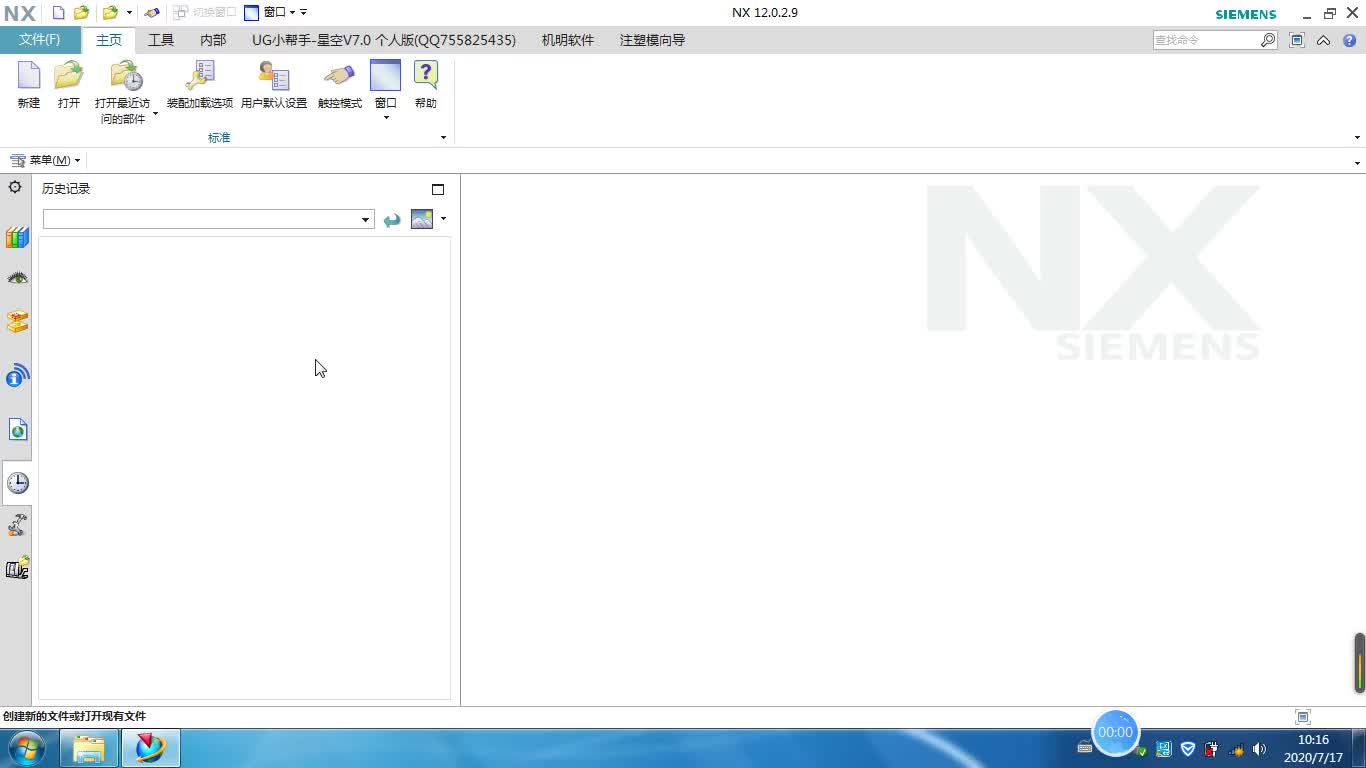
Task: Expand the top border bar options arrow
Action: pyautogui.click(x=1357, y=162)
